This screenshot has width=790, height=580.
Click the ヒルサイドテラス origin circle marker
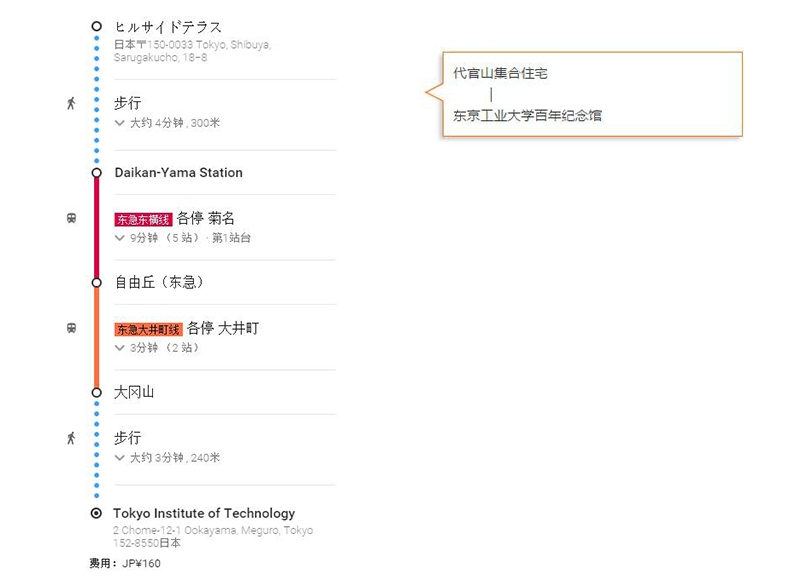(96, 26)
